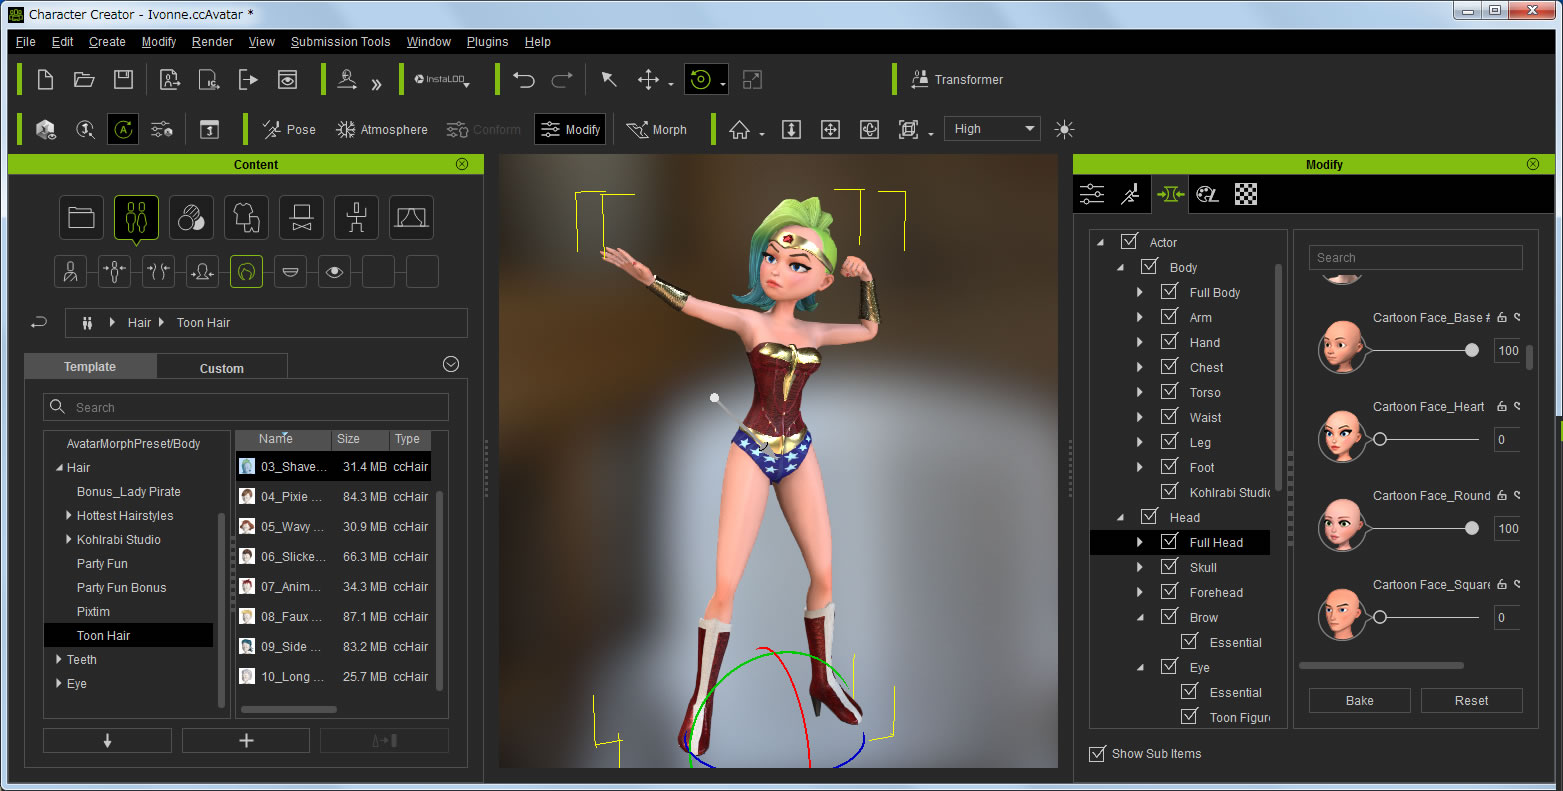
Task: Open the High quality dropdown
Action: [x=992, y=129]
